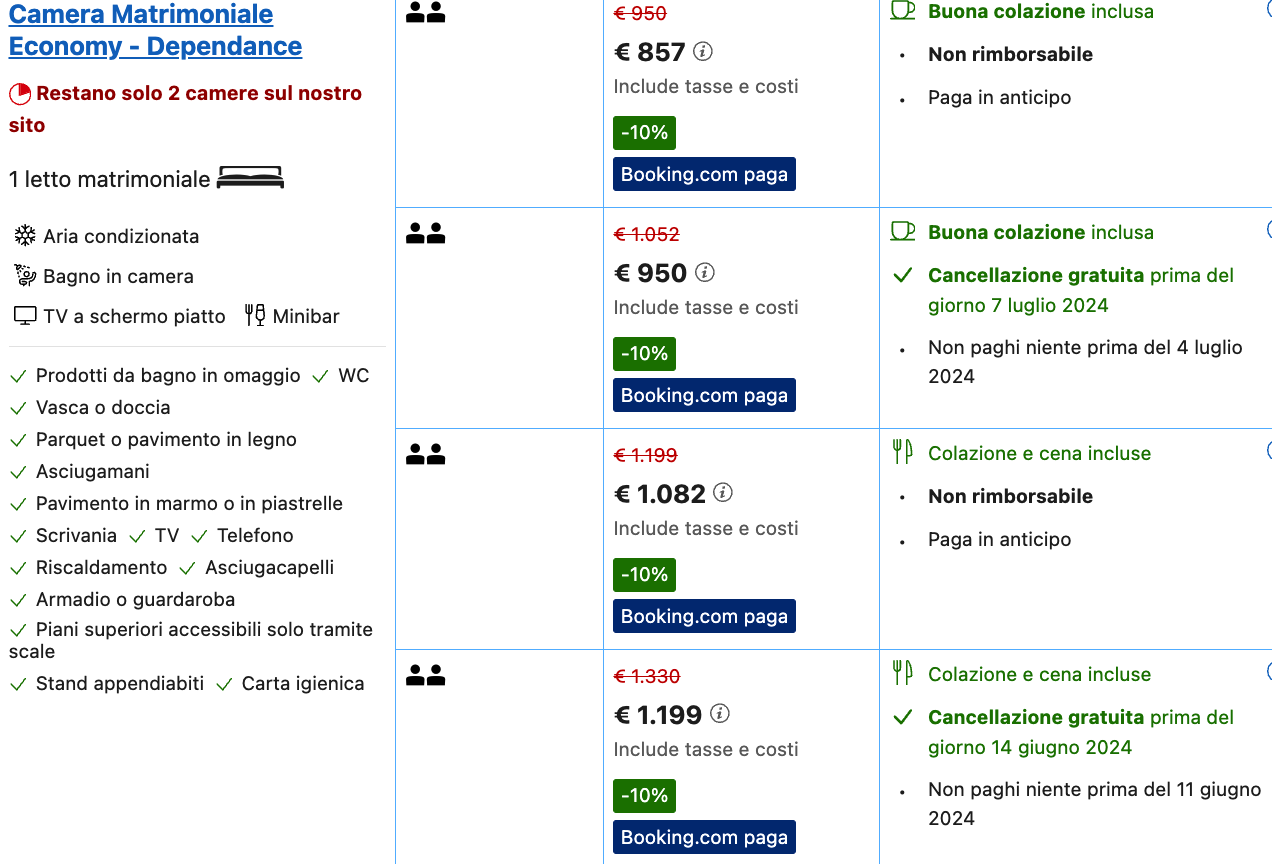This screenshot has height=864, width=1272.
Task: Click the flat-screen TV icon
Action: [x=25, y=316]
